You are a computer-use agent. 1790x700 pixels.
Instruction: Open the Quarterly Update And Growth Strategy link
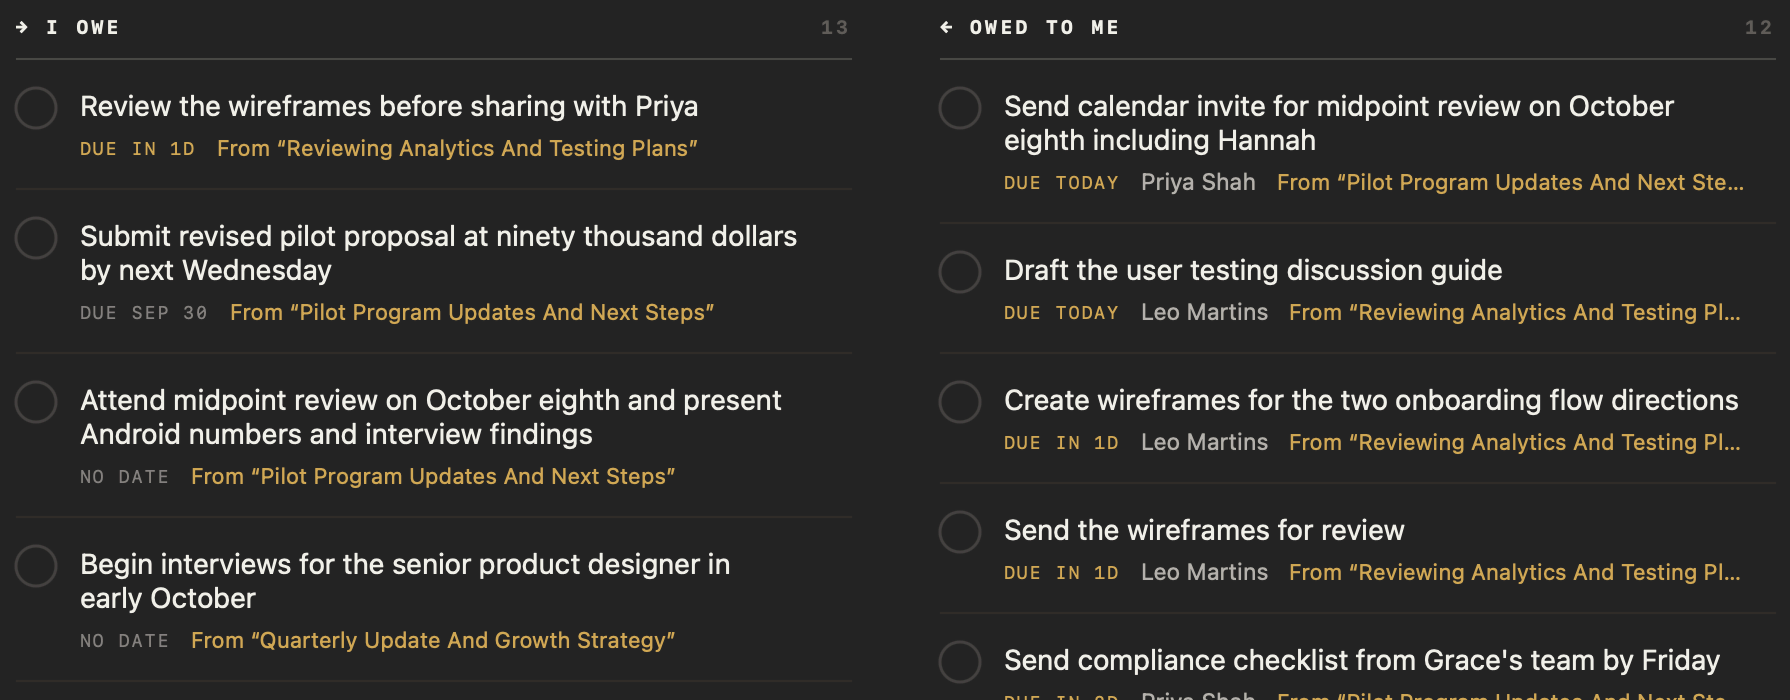coord(433,640)
